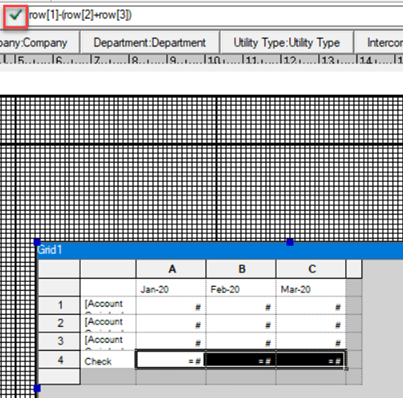Select row 4 header

[x=59, y=359]
